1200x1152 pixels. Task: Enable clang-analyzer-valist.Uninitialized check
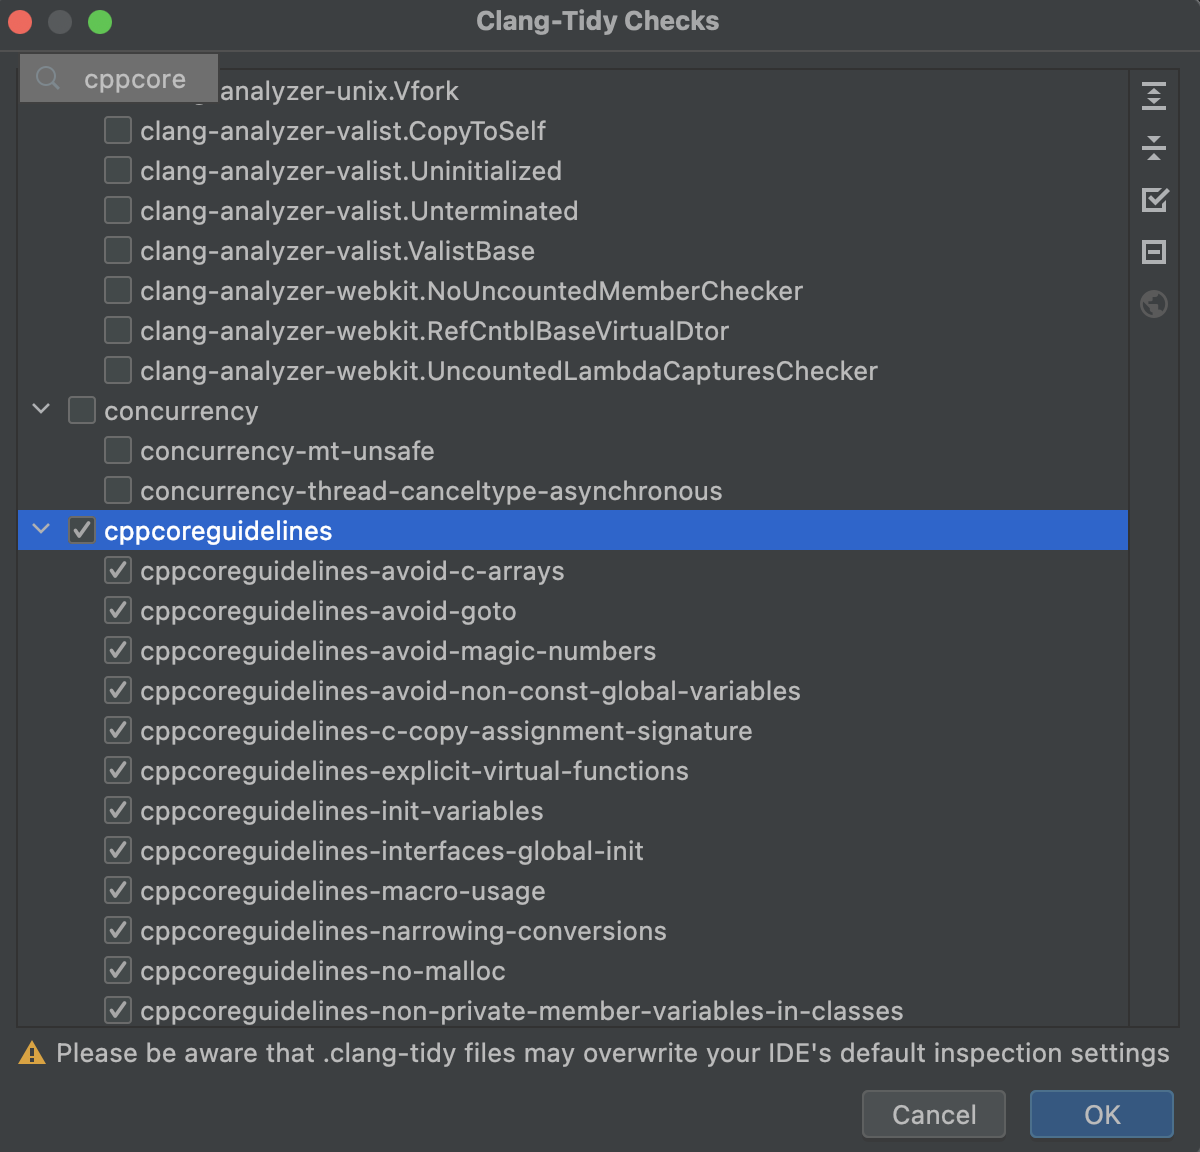pos(118,170)
